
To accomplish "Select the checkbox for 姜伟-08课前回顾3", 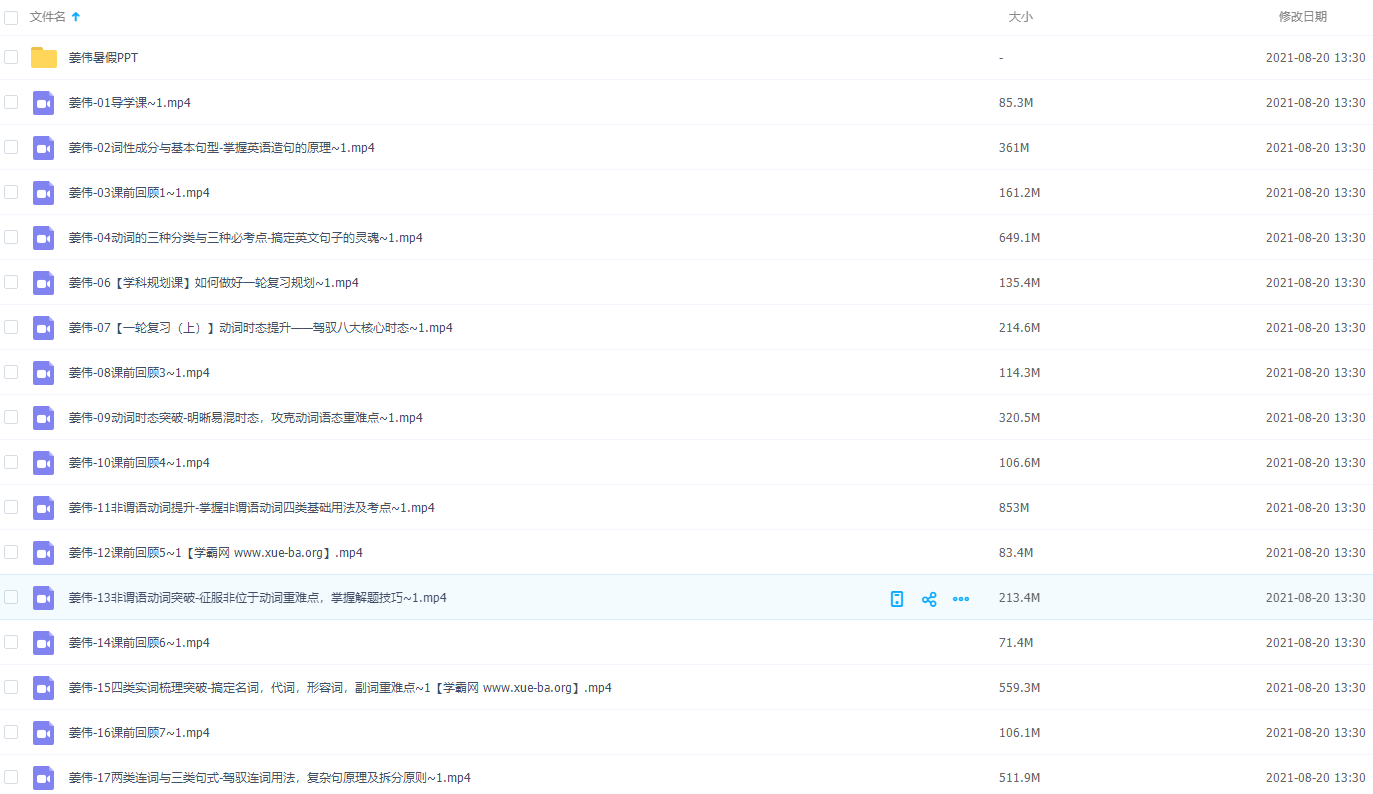I will [x=11, y=372].
